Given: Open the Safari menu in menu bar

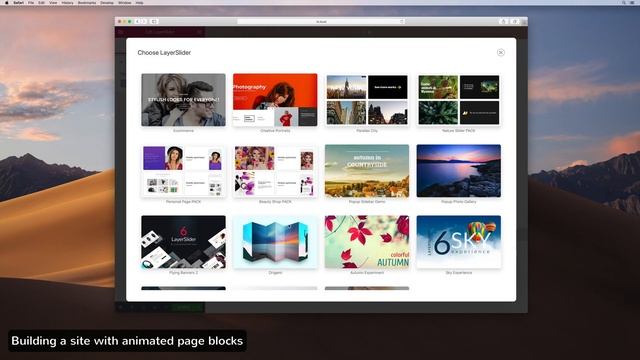Looking at the screenshot, I should (19, 2).
